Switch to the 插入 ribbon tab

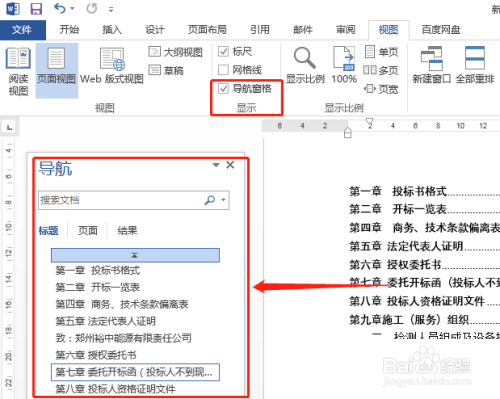[x=112, y=30]
